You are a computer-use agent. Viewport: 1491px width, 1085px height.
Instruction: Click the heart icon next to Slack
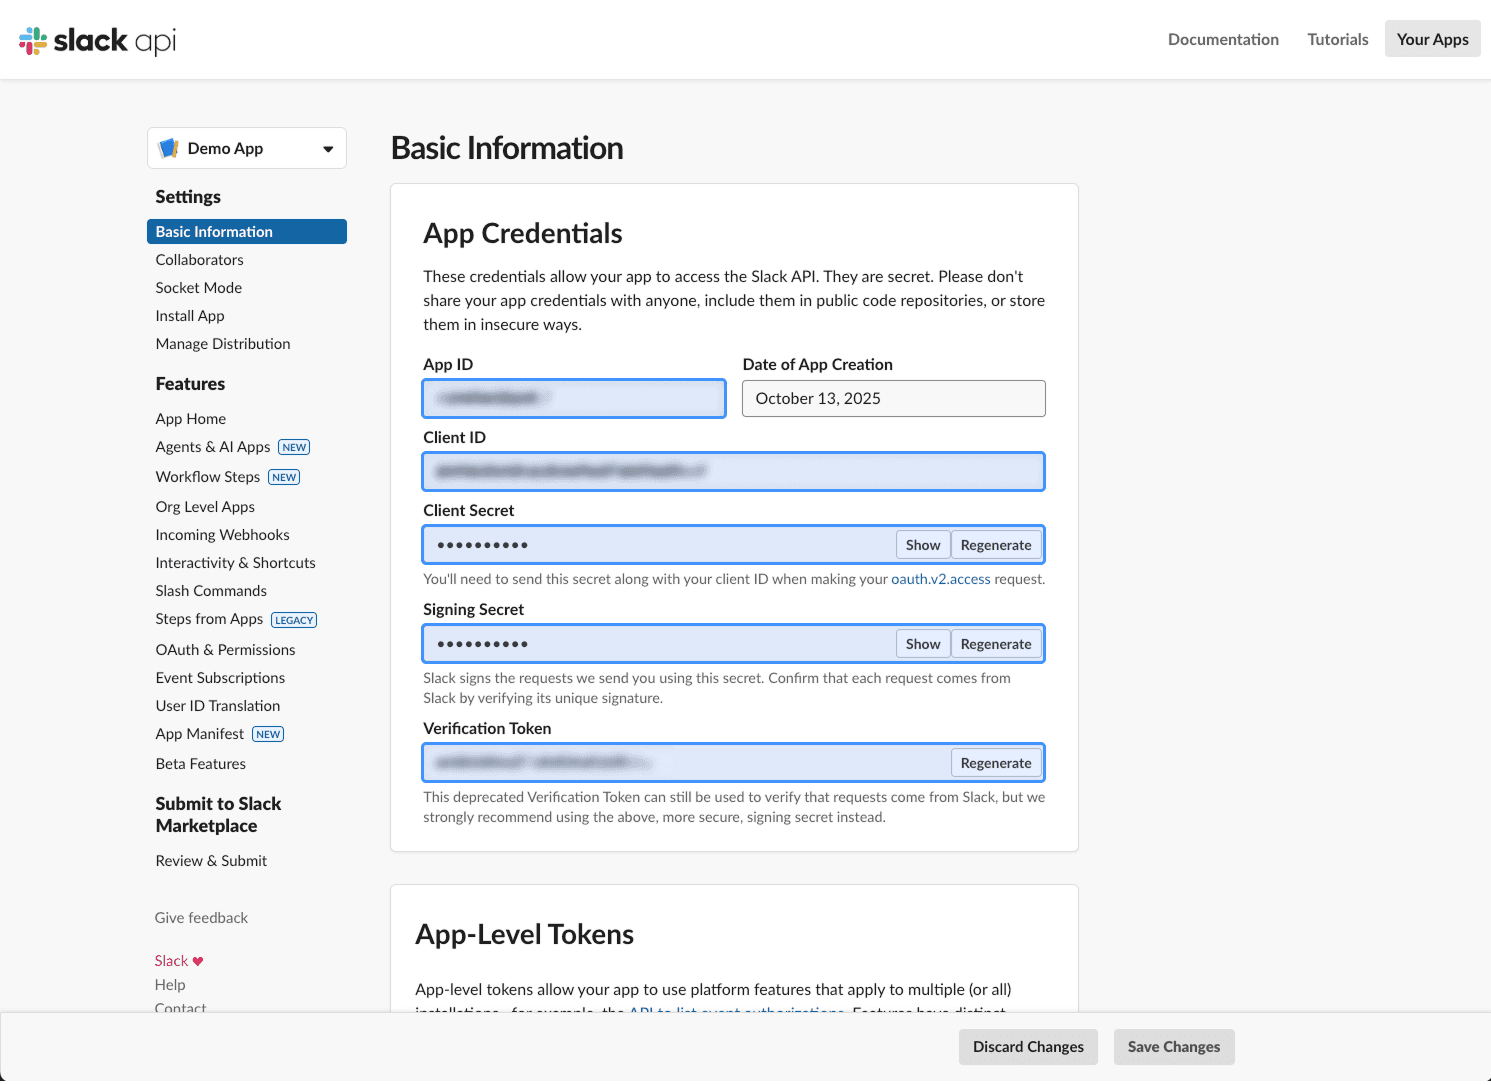(198, 961)
